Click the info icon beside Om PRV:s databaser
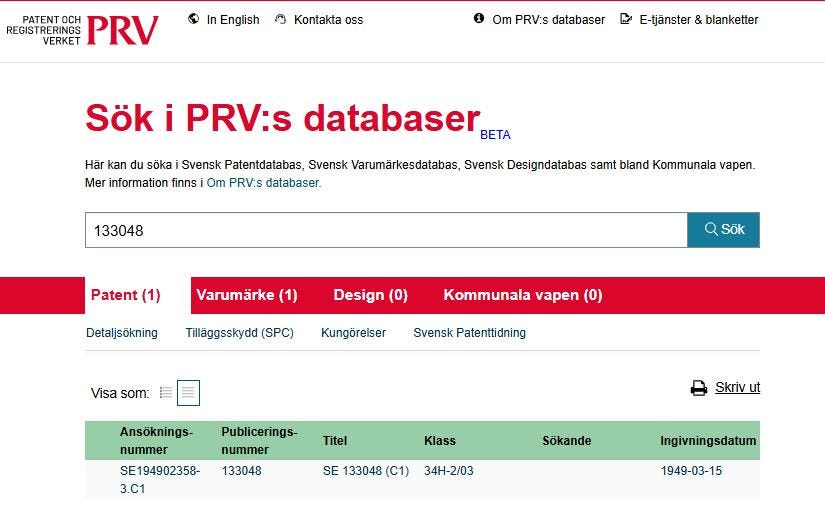The height and width of the screenshot is (526, 825). 479,18
